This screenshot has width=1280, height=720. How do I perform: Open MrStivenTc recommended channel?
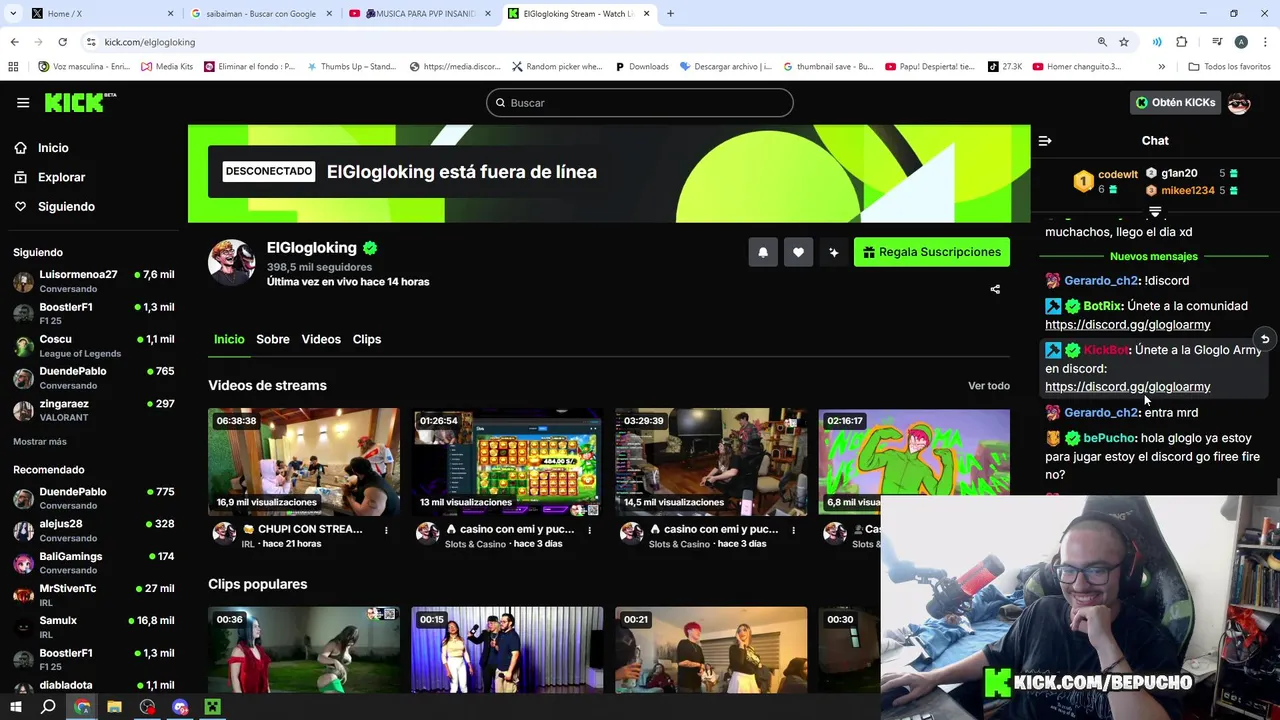click(x=94, y=595)
